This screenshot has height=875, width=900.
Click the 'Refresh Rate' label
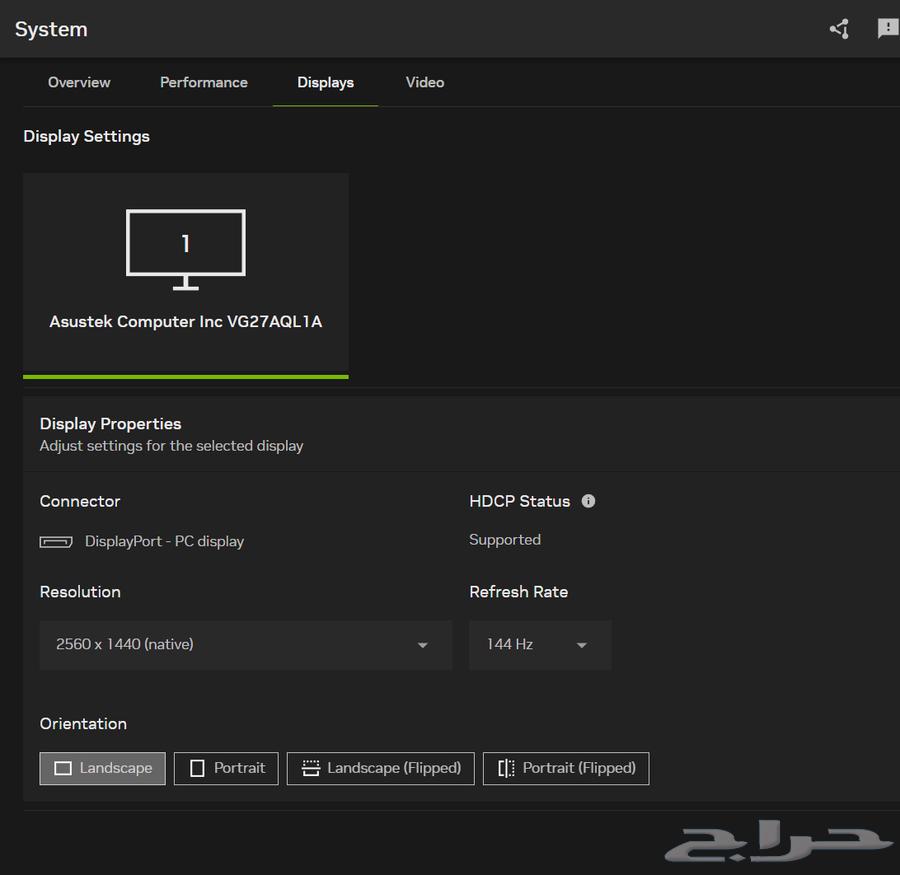(x=519, y=592)
